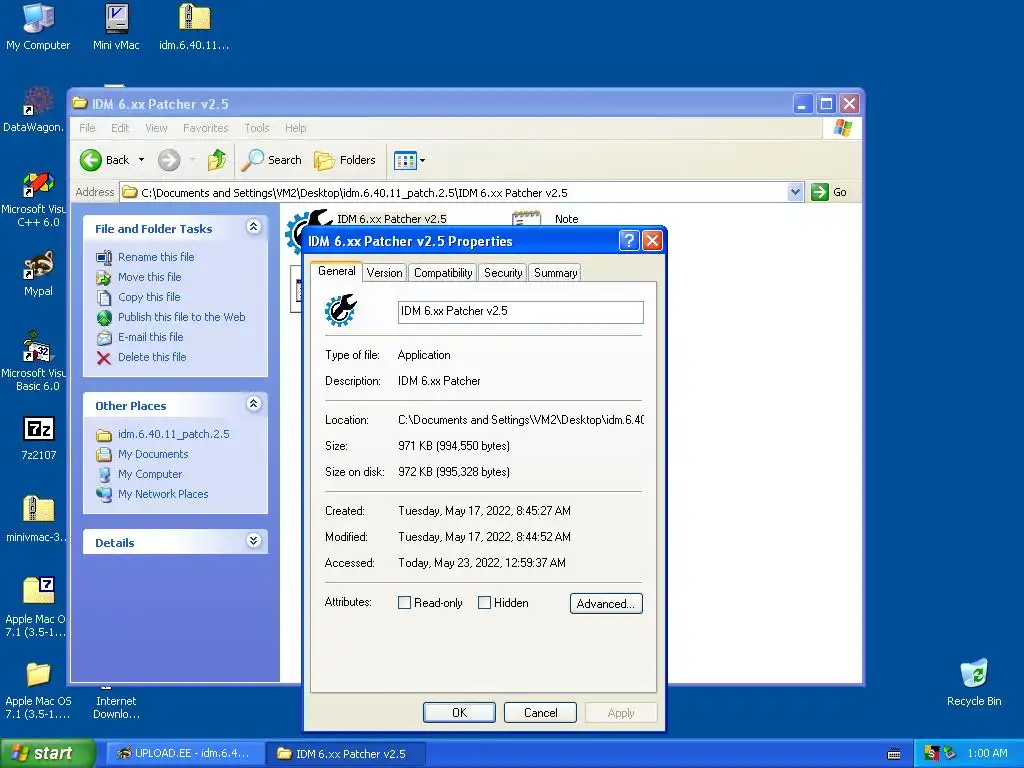
Task: Select the General tab
Action: tap(336, 271)
